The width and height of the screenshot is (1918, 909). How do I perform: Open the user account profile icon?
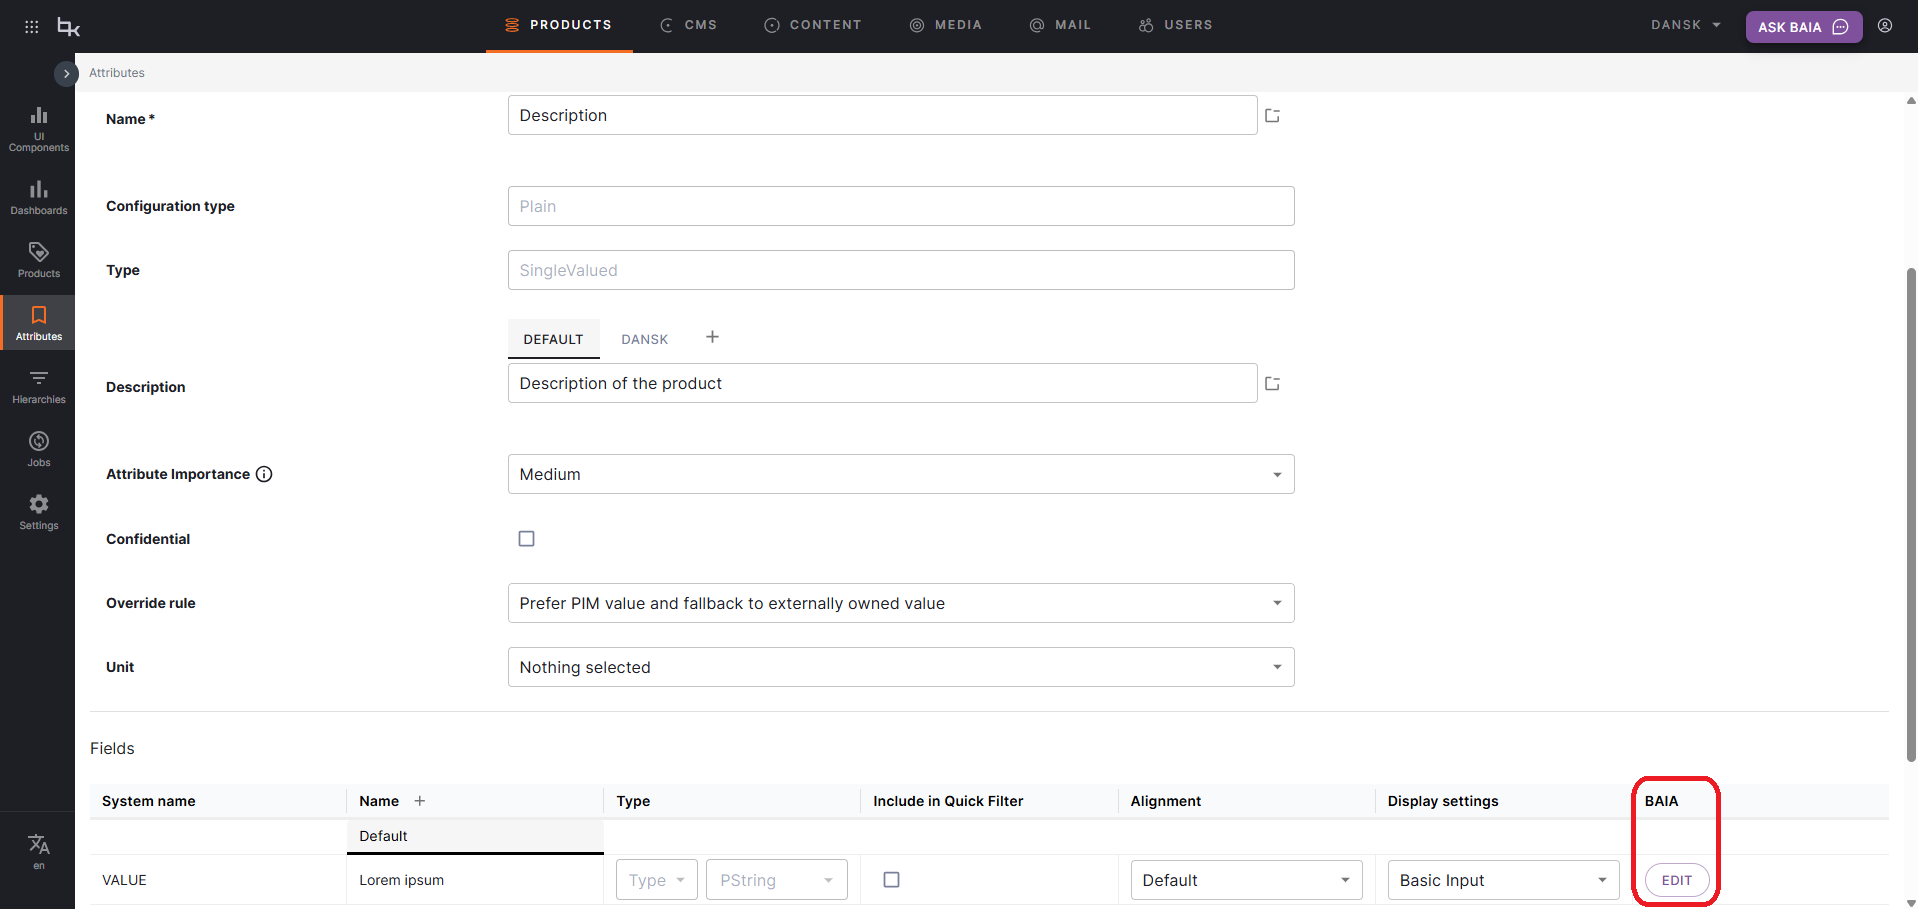(1885, 26)
